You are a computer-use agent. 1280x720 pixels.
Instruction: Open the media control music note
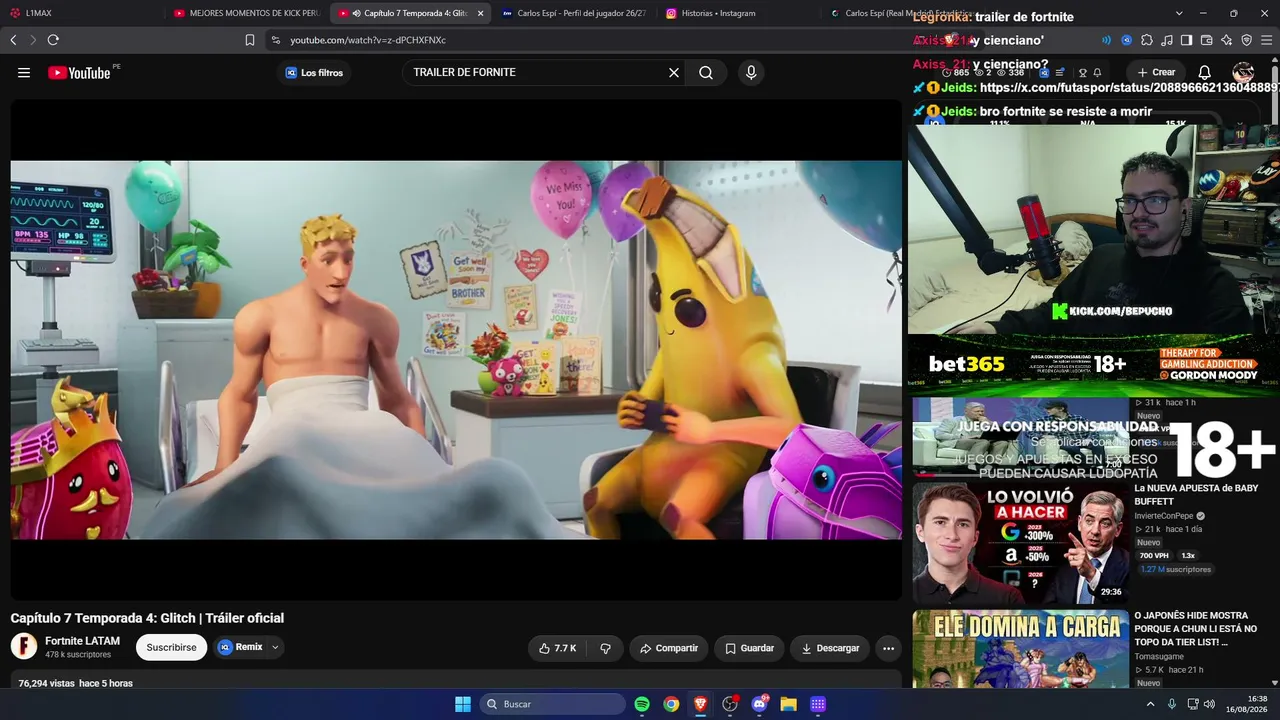coord(1166,40)
